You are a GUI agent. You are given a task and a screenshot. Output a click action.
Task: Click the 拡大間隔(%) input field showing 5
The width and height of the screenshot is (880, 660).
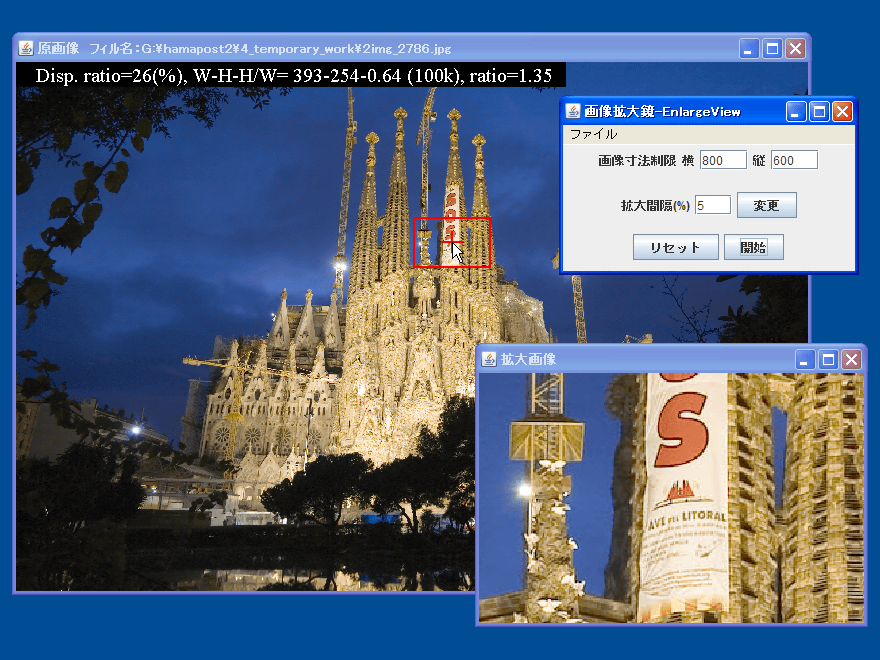(x=713, y=205)
